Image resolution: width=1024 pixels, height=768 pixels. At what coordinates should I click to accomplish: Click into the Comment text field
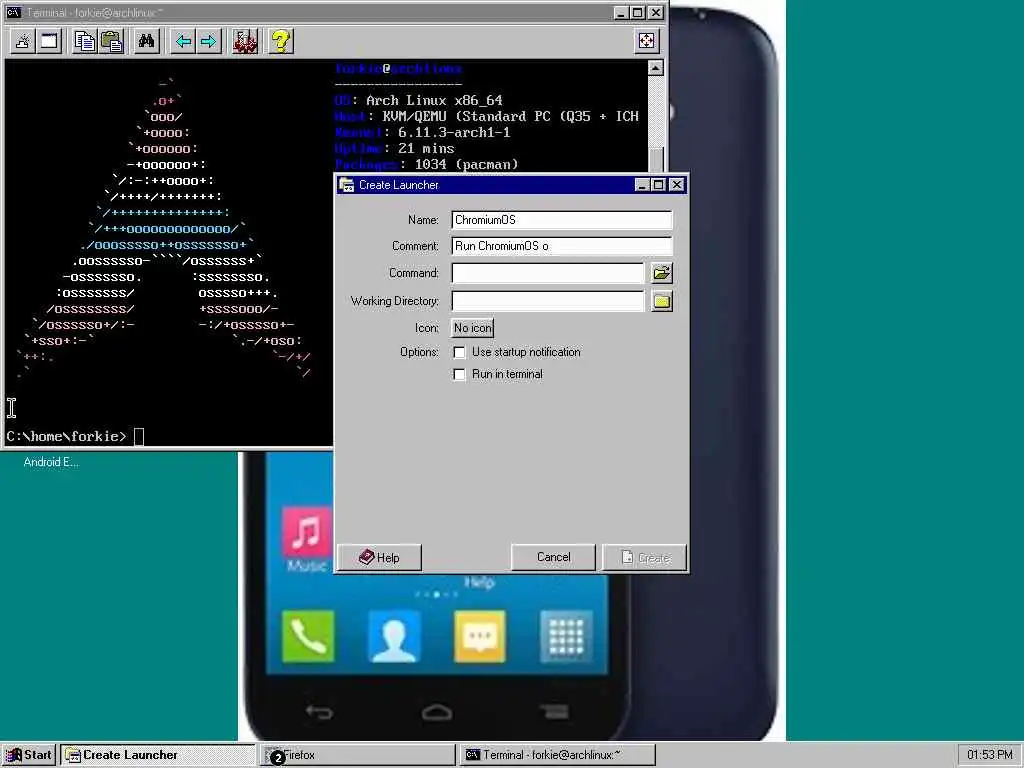[x=562, y=246]
